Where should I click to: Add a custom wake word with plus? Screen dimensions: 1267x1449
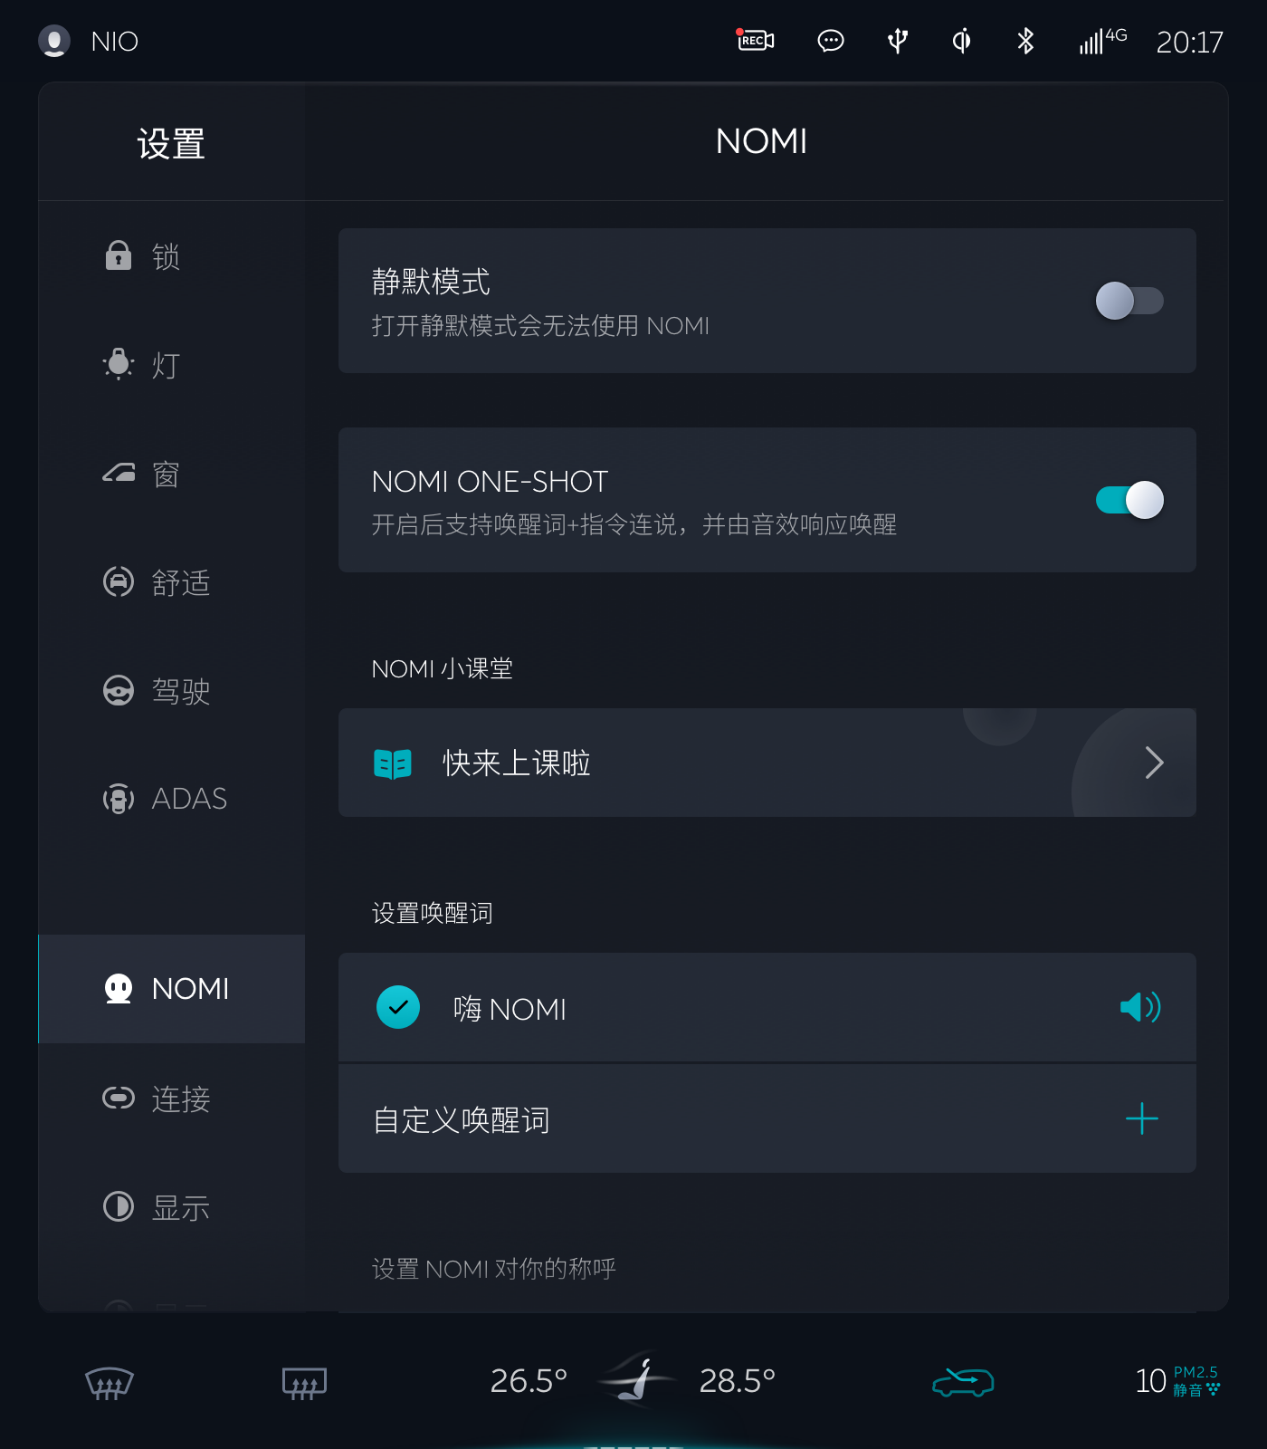pos(1141,1119)
